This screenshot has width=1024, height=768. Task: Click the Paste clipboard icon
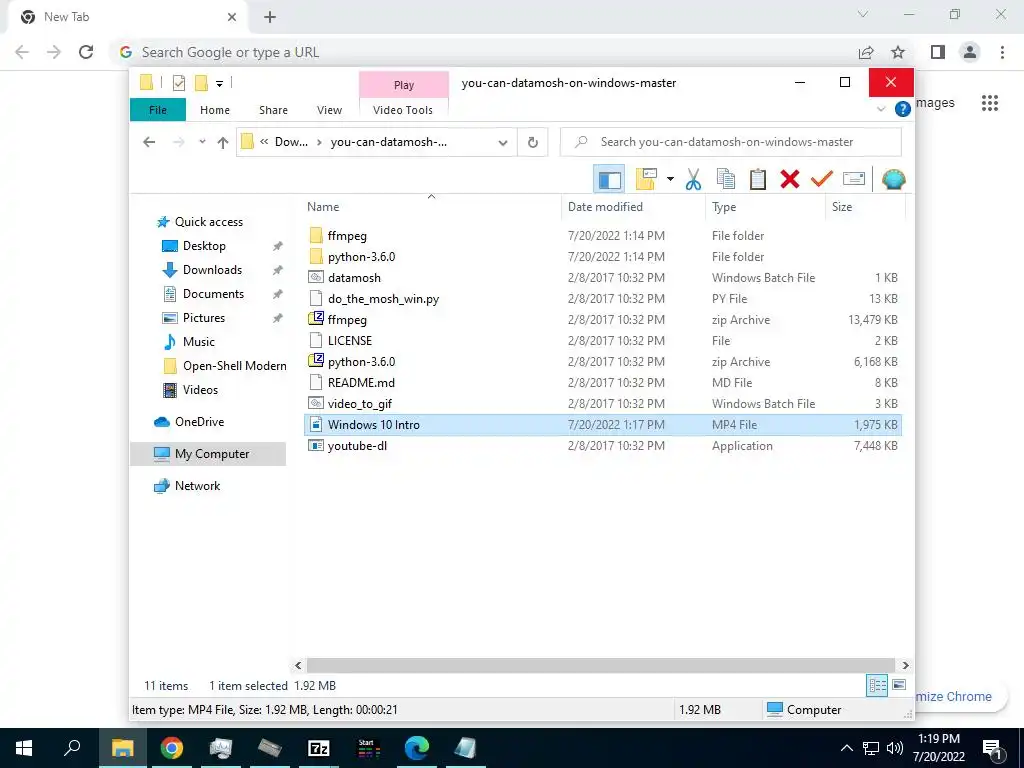coord(758,179)
